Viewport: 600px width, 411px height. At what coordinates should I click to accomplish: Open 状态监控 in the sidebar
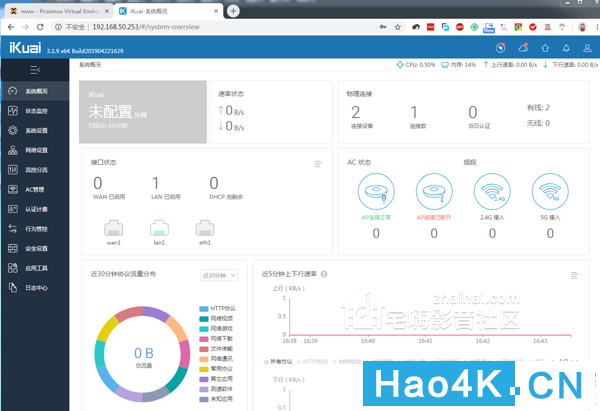(35, 111)
